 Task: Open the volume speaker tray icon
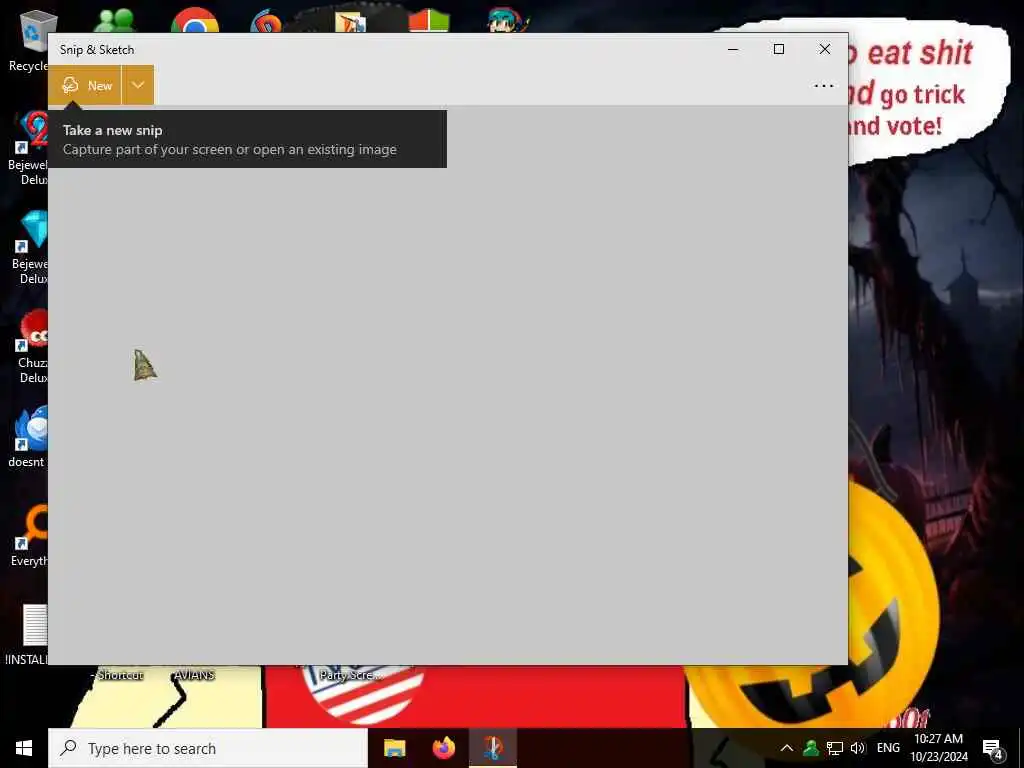[857, 748]
